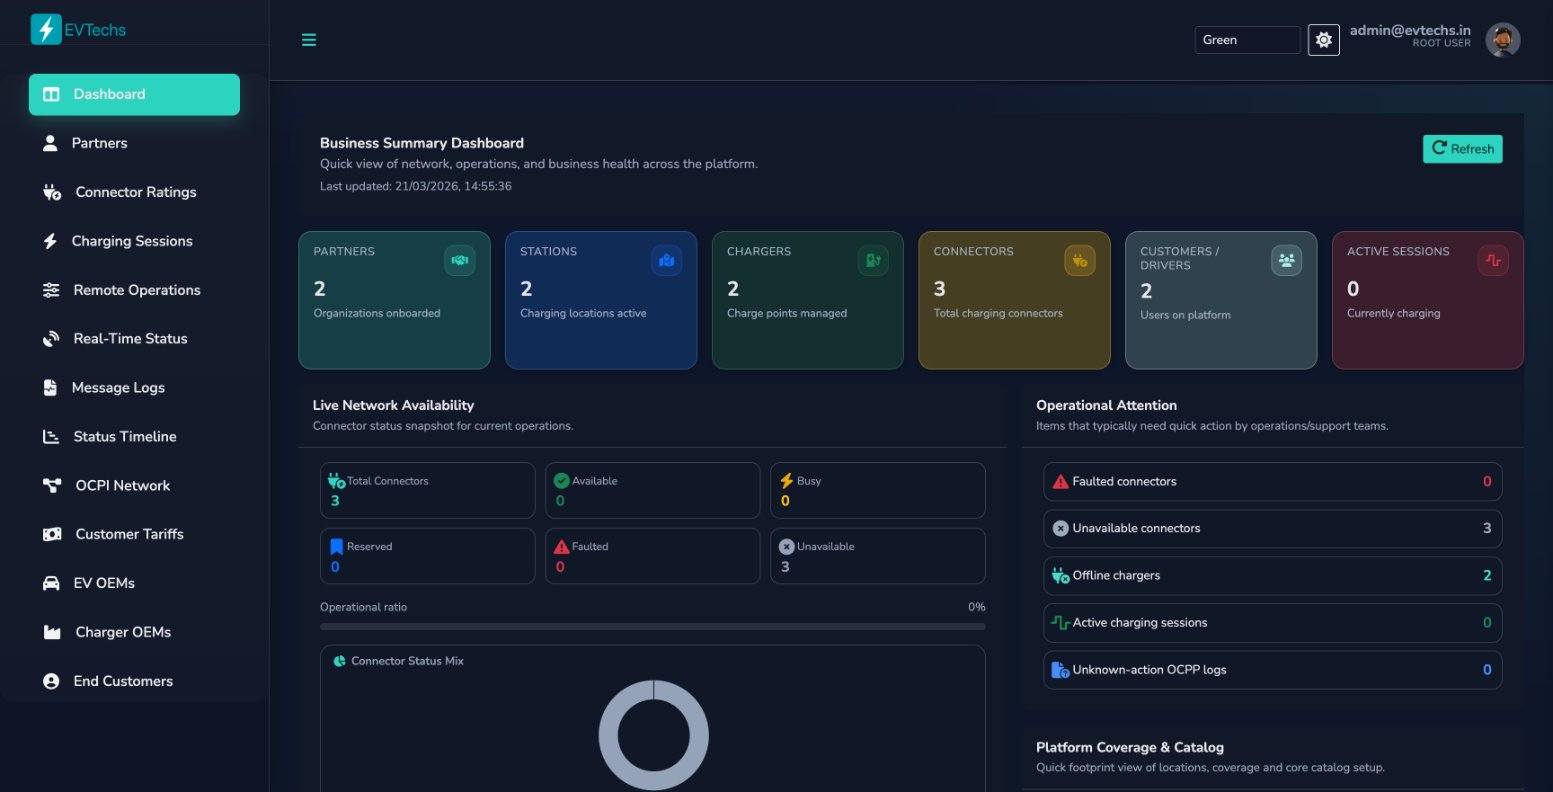
Task: Click the Status Timeline icon
Action: (x=51, y=436)
